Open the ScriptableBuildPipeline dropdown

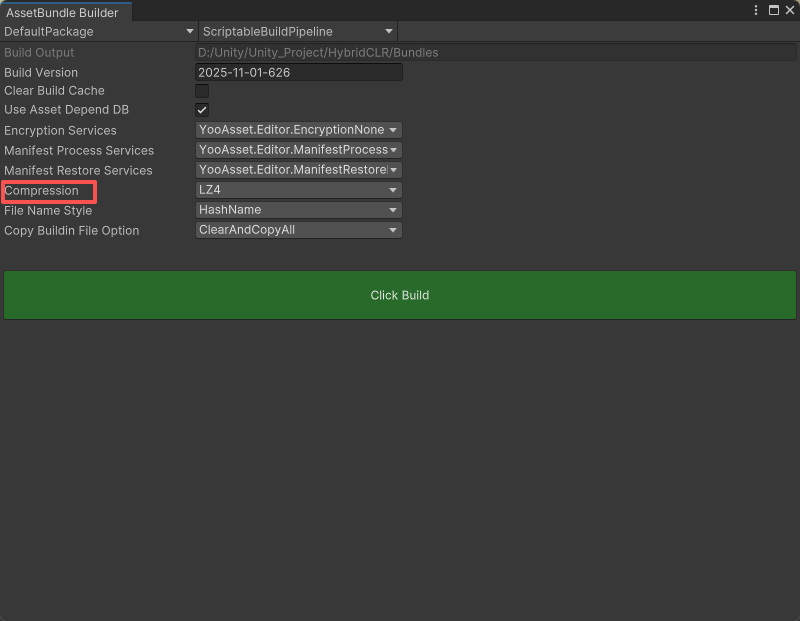pos(298,32)
